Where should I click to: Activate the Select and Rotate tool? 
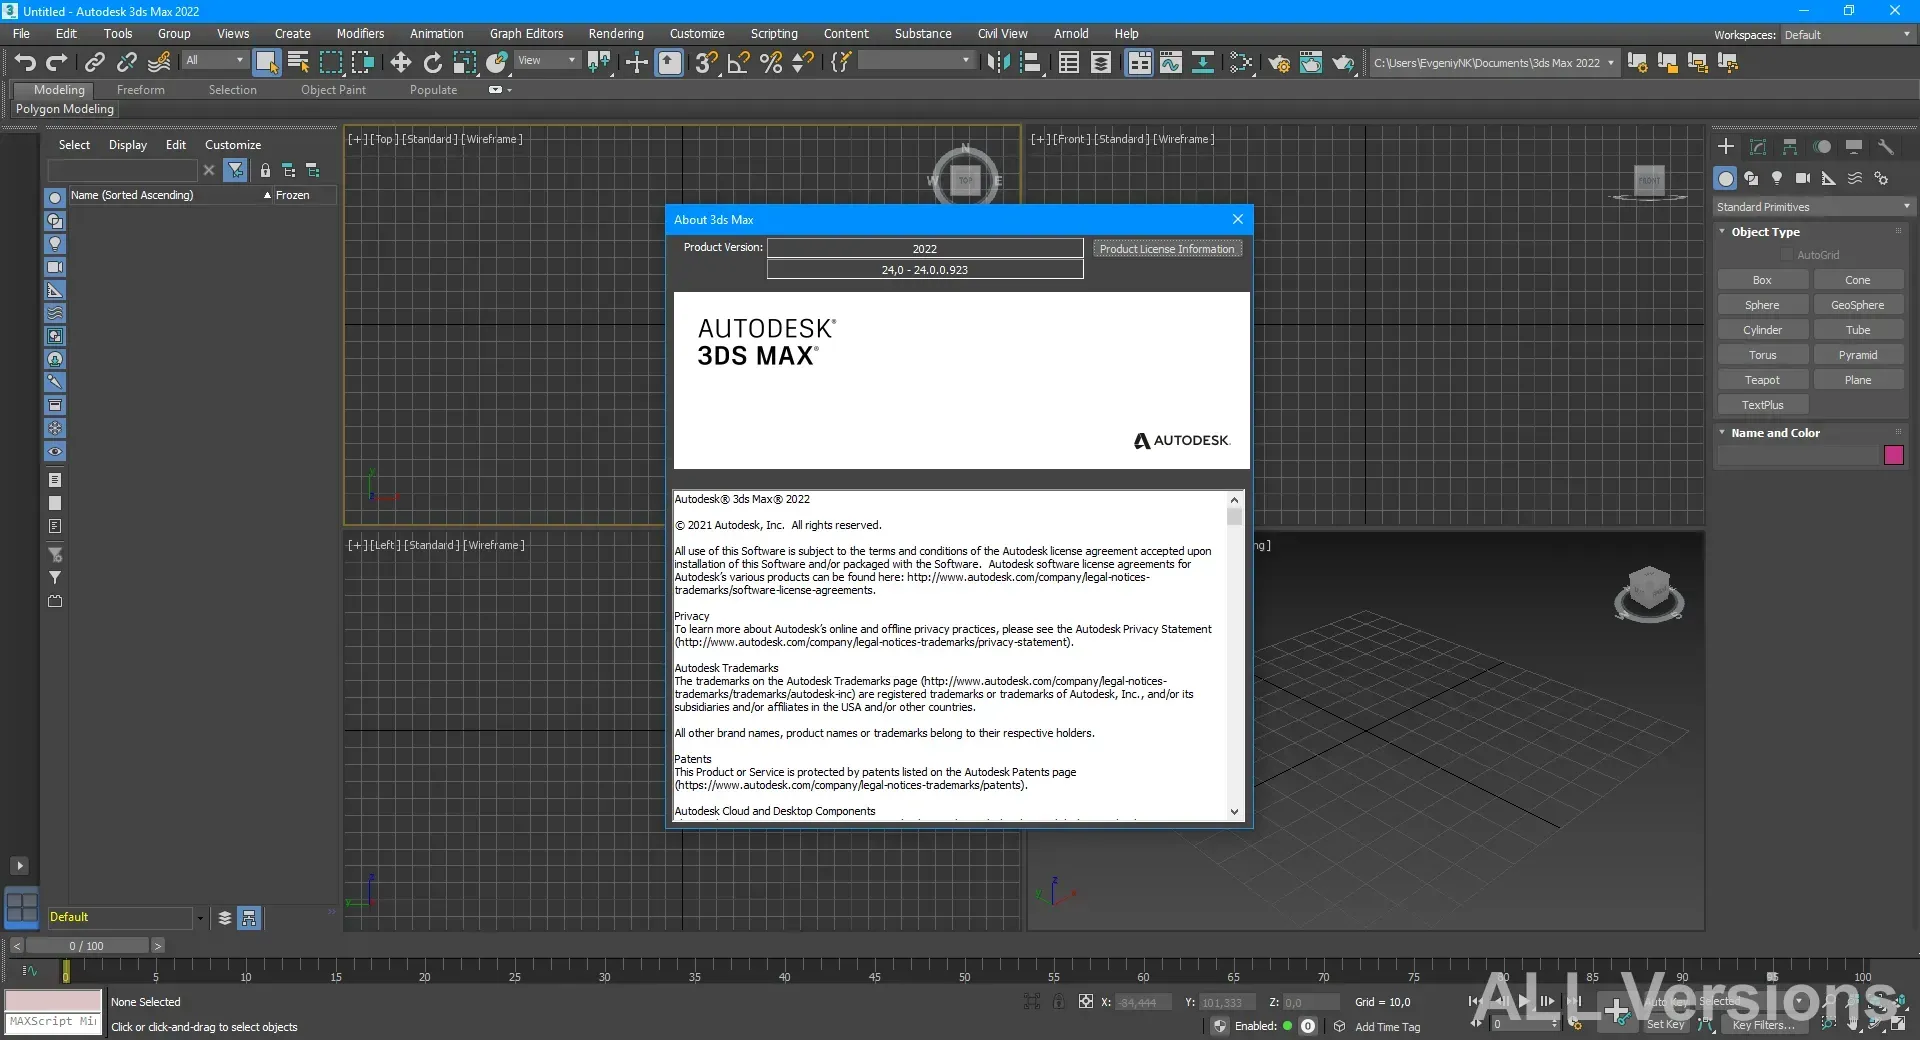click(x=432, y=62)
